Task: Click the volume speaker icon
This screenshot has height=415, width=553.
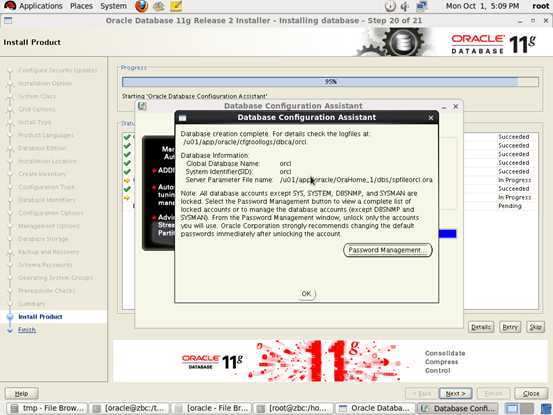Action: click(405, 6)
